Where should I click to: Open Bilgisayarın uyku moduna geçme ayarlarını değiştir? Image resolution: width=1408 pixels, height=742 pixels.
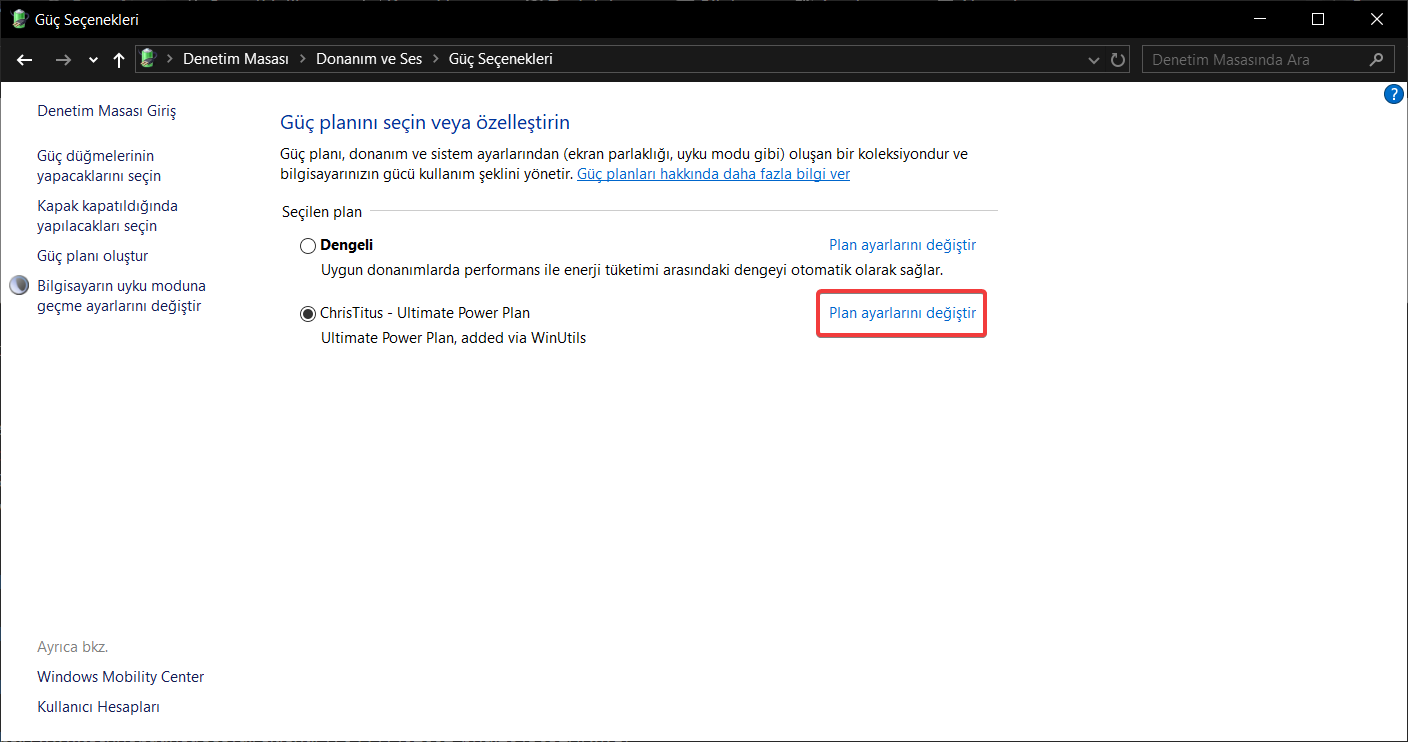121,296
